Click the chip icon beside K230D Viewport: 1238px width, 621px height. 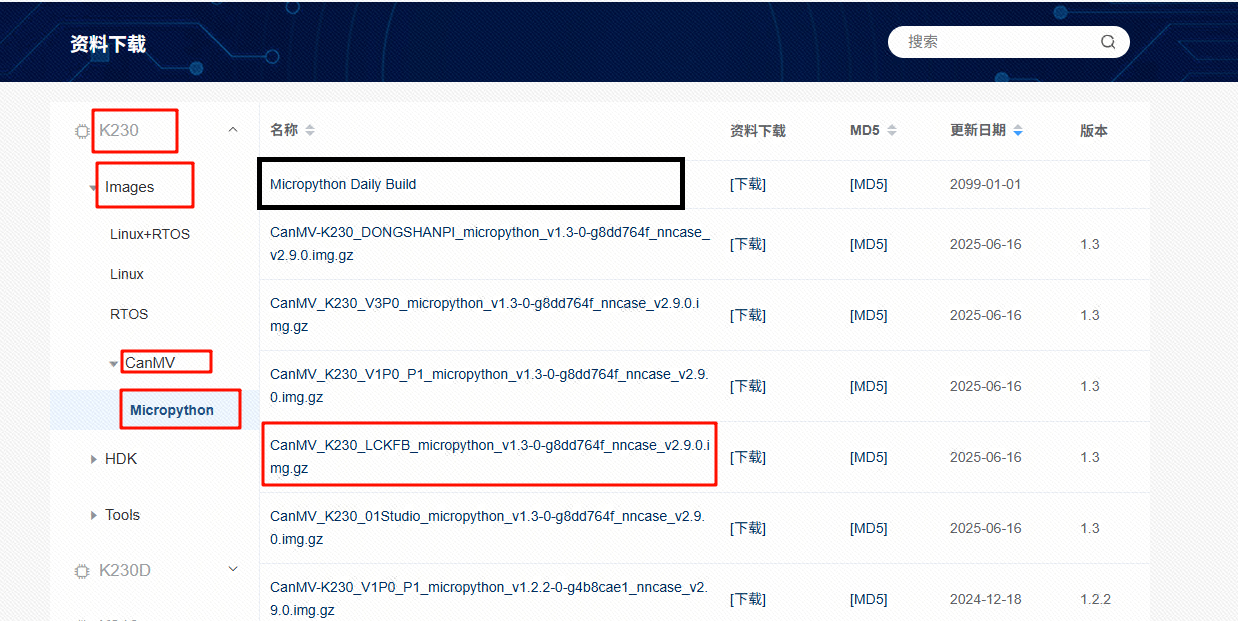coord(82,571)
